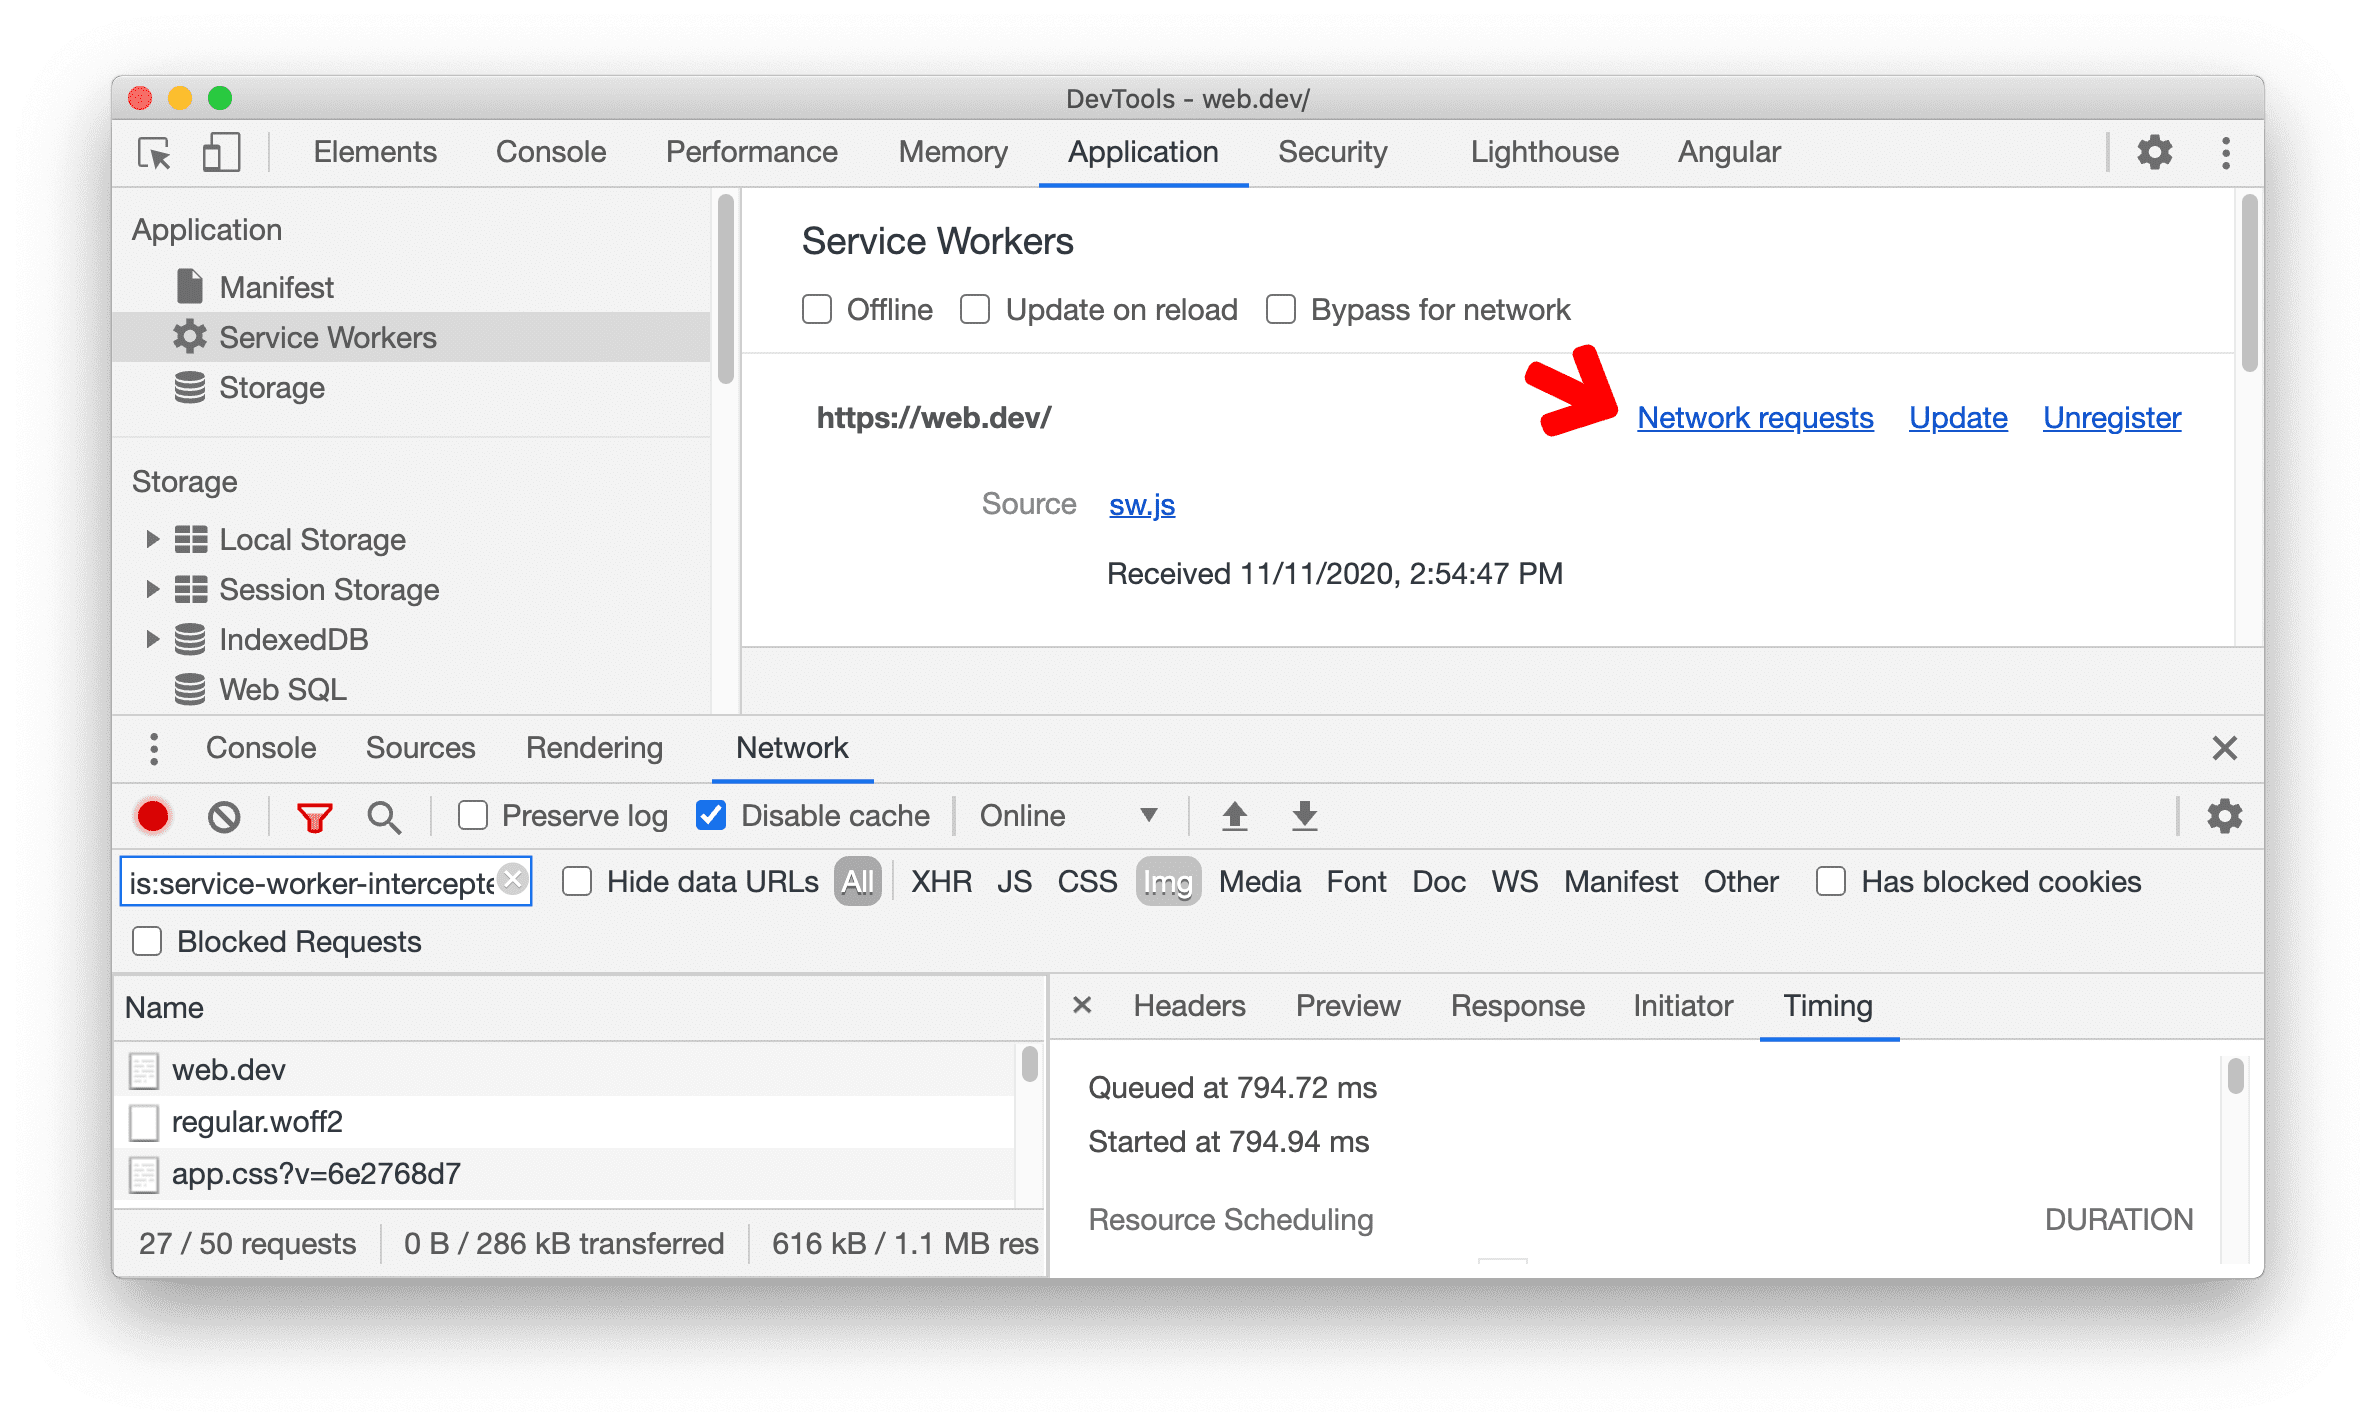
Task: Toggle the Offline checkbox
Action: pos(815,311)
